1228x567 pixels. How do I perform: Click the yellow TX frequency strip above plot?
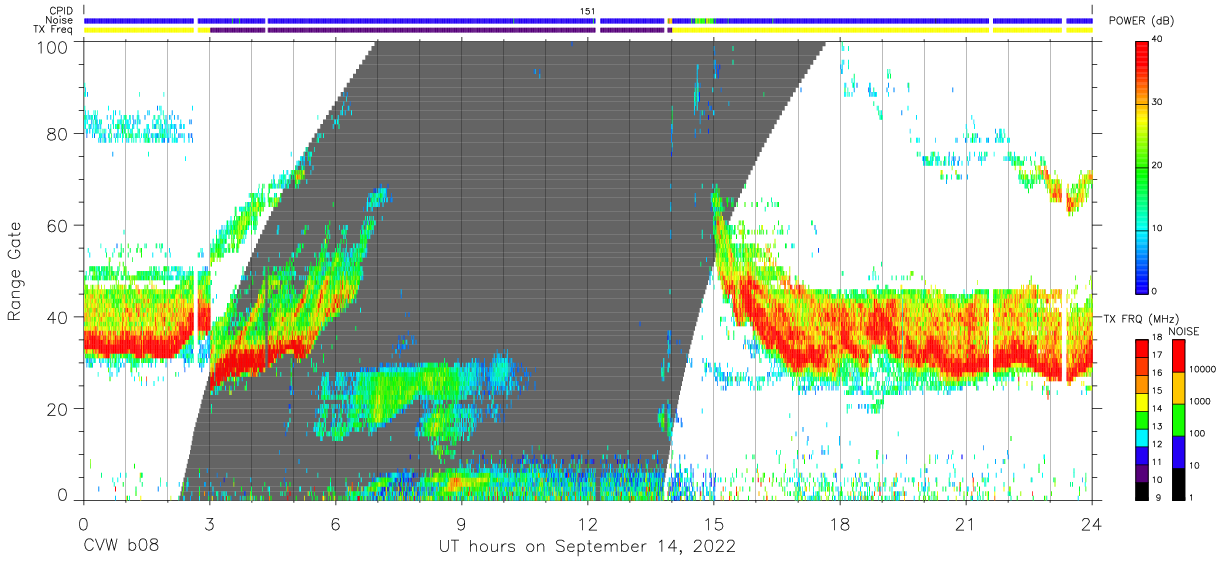pos(588,30)
